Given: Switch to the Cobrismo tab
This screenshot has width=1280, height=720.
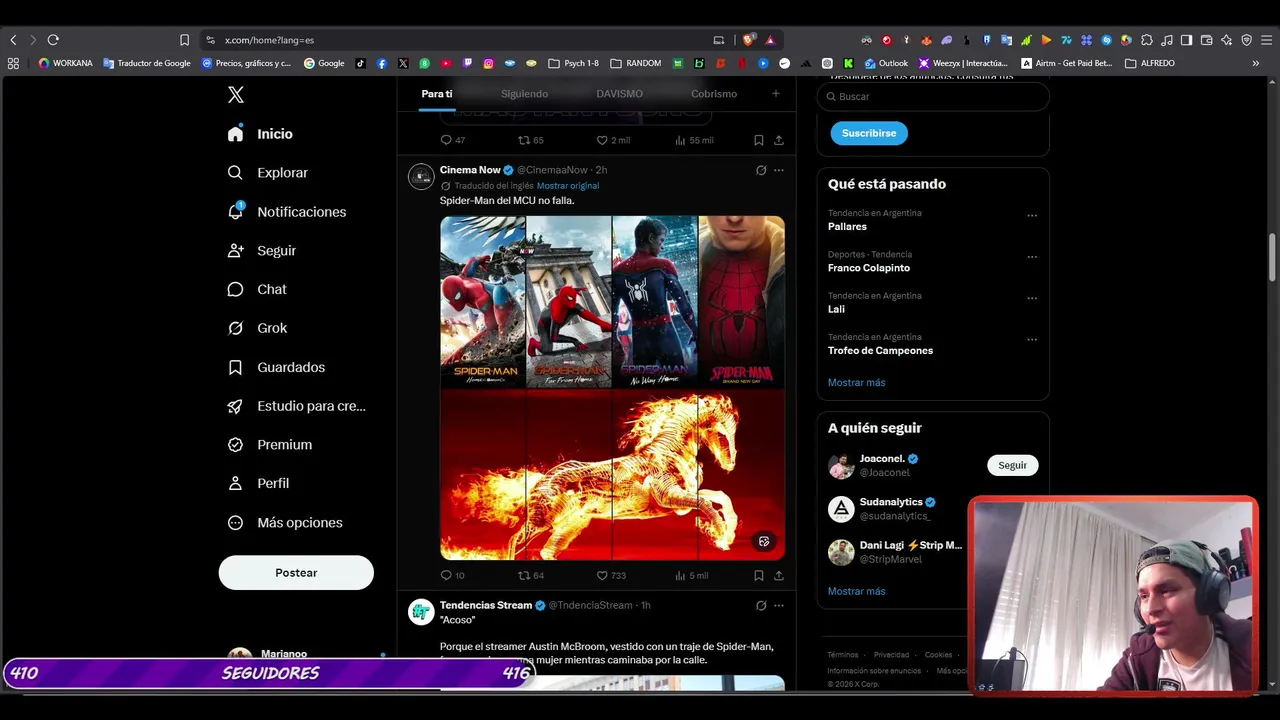Looking at the screenshot, I should point(714,94).
